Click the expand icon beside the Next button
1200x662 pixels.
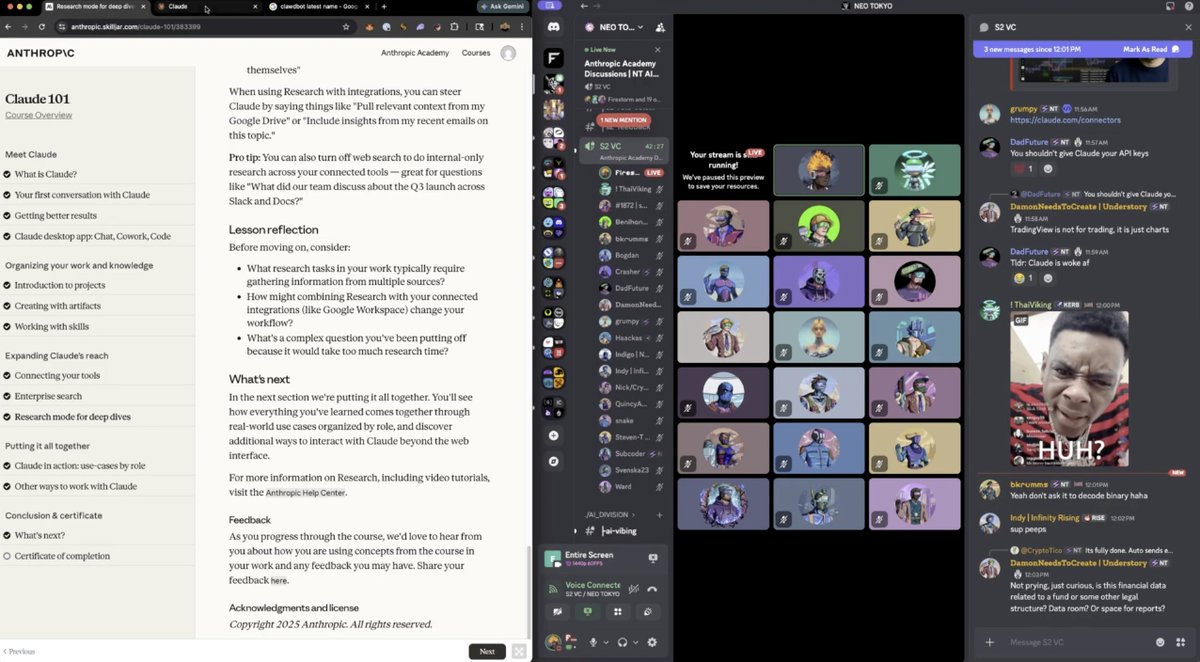coord(518,651)
